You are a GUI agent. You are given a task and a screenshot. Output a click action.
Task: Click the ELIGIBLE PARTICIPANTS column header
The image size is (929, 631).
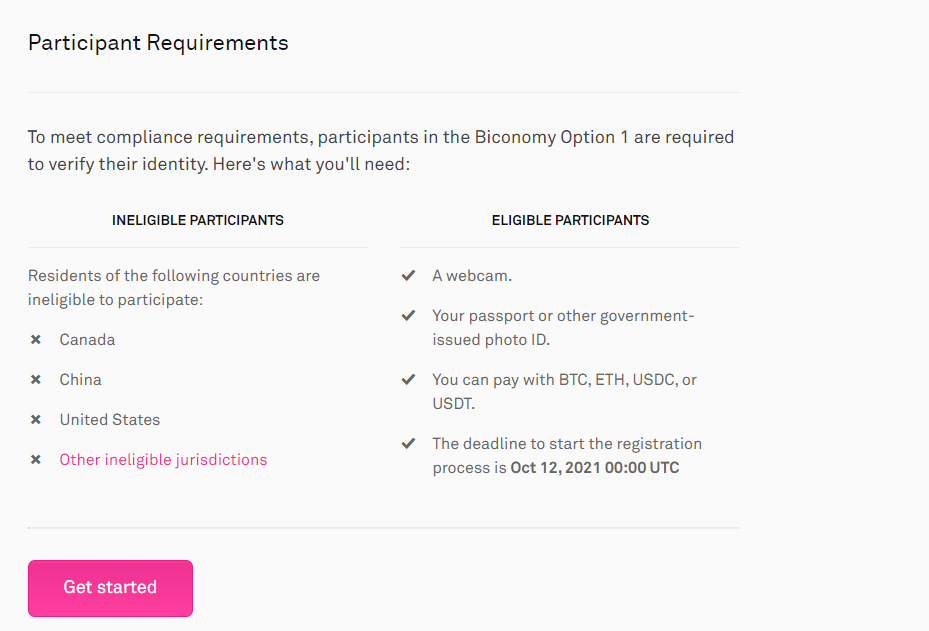tap(571, 220)
